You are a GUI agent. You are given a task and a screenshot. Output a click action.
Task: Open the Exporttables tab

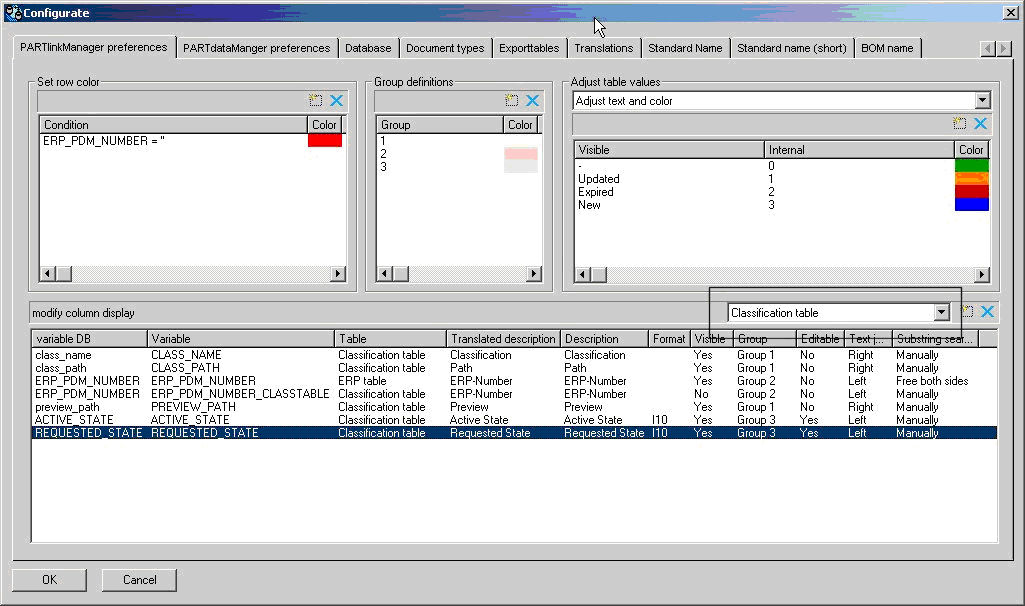point(529,48)
